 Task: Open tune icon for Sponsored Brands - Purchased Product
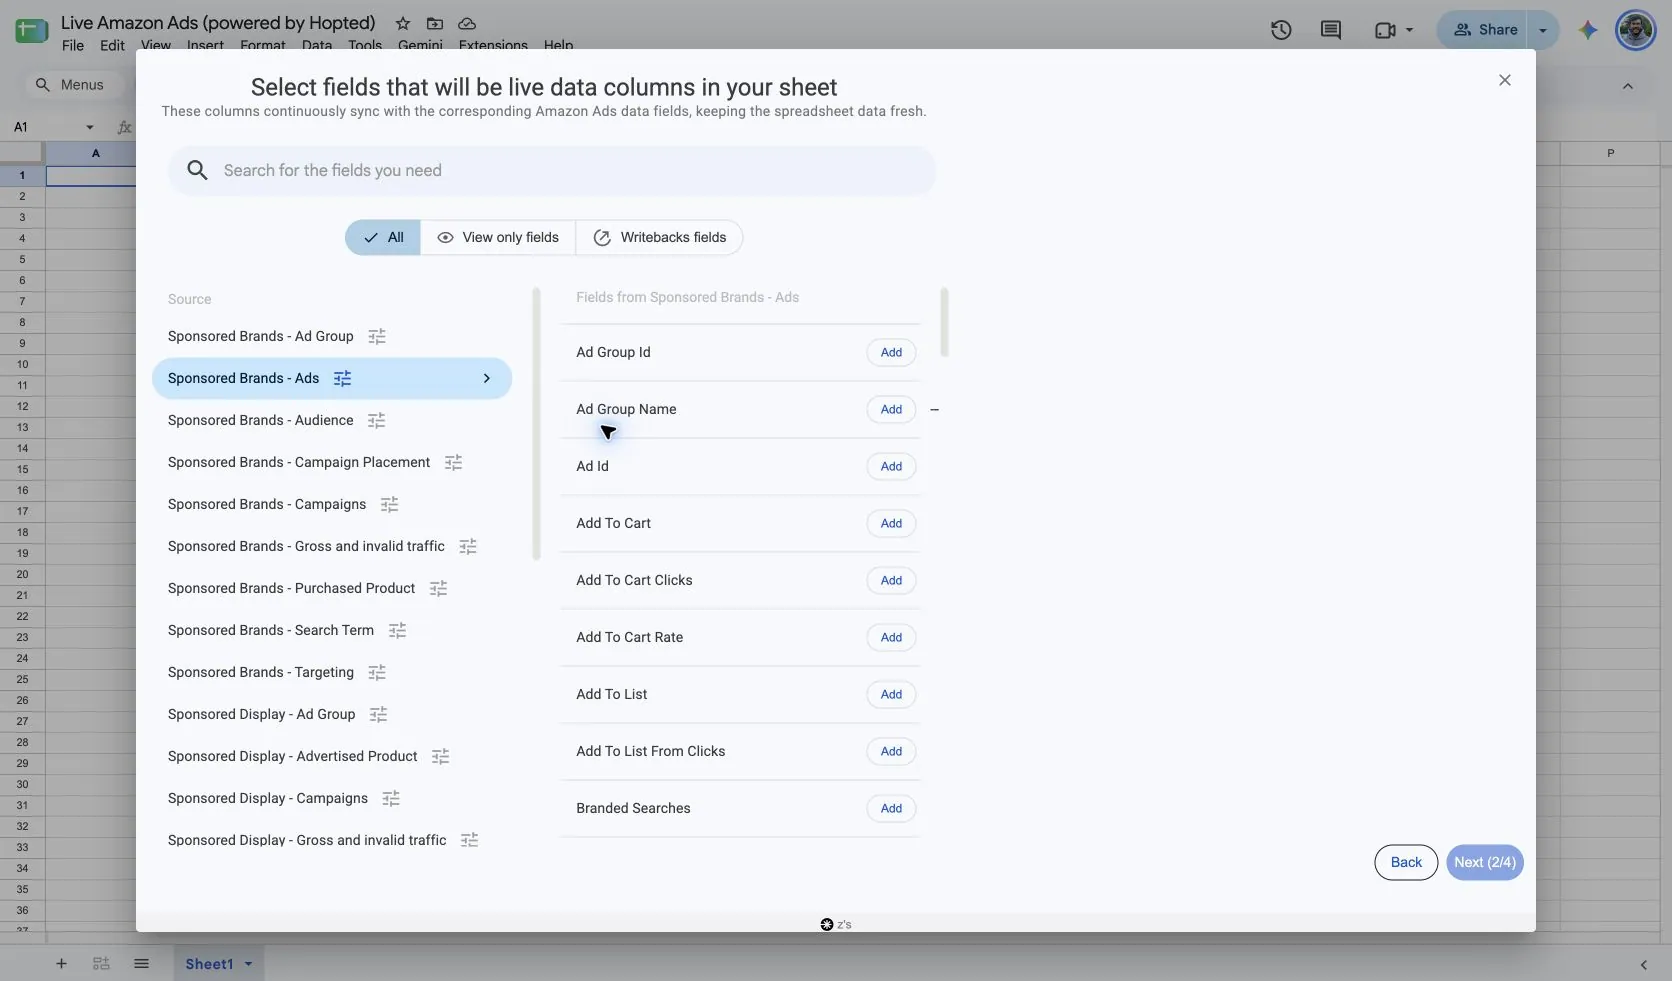(438, 589)
